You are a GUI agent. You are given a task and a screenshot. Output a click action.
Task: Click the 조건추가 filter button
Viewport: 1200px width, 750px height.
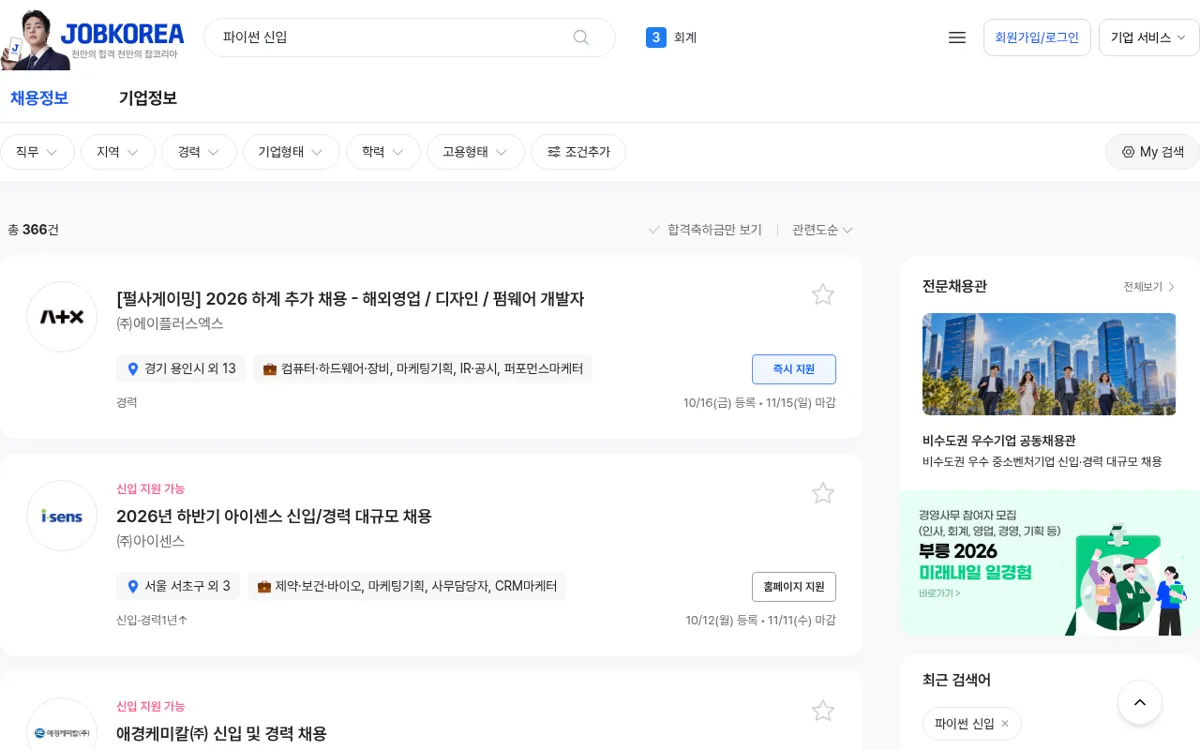point(578,152)
